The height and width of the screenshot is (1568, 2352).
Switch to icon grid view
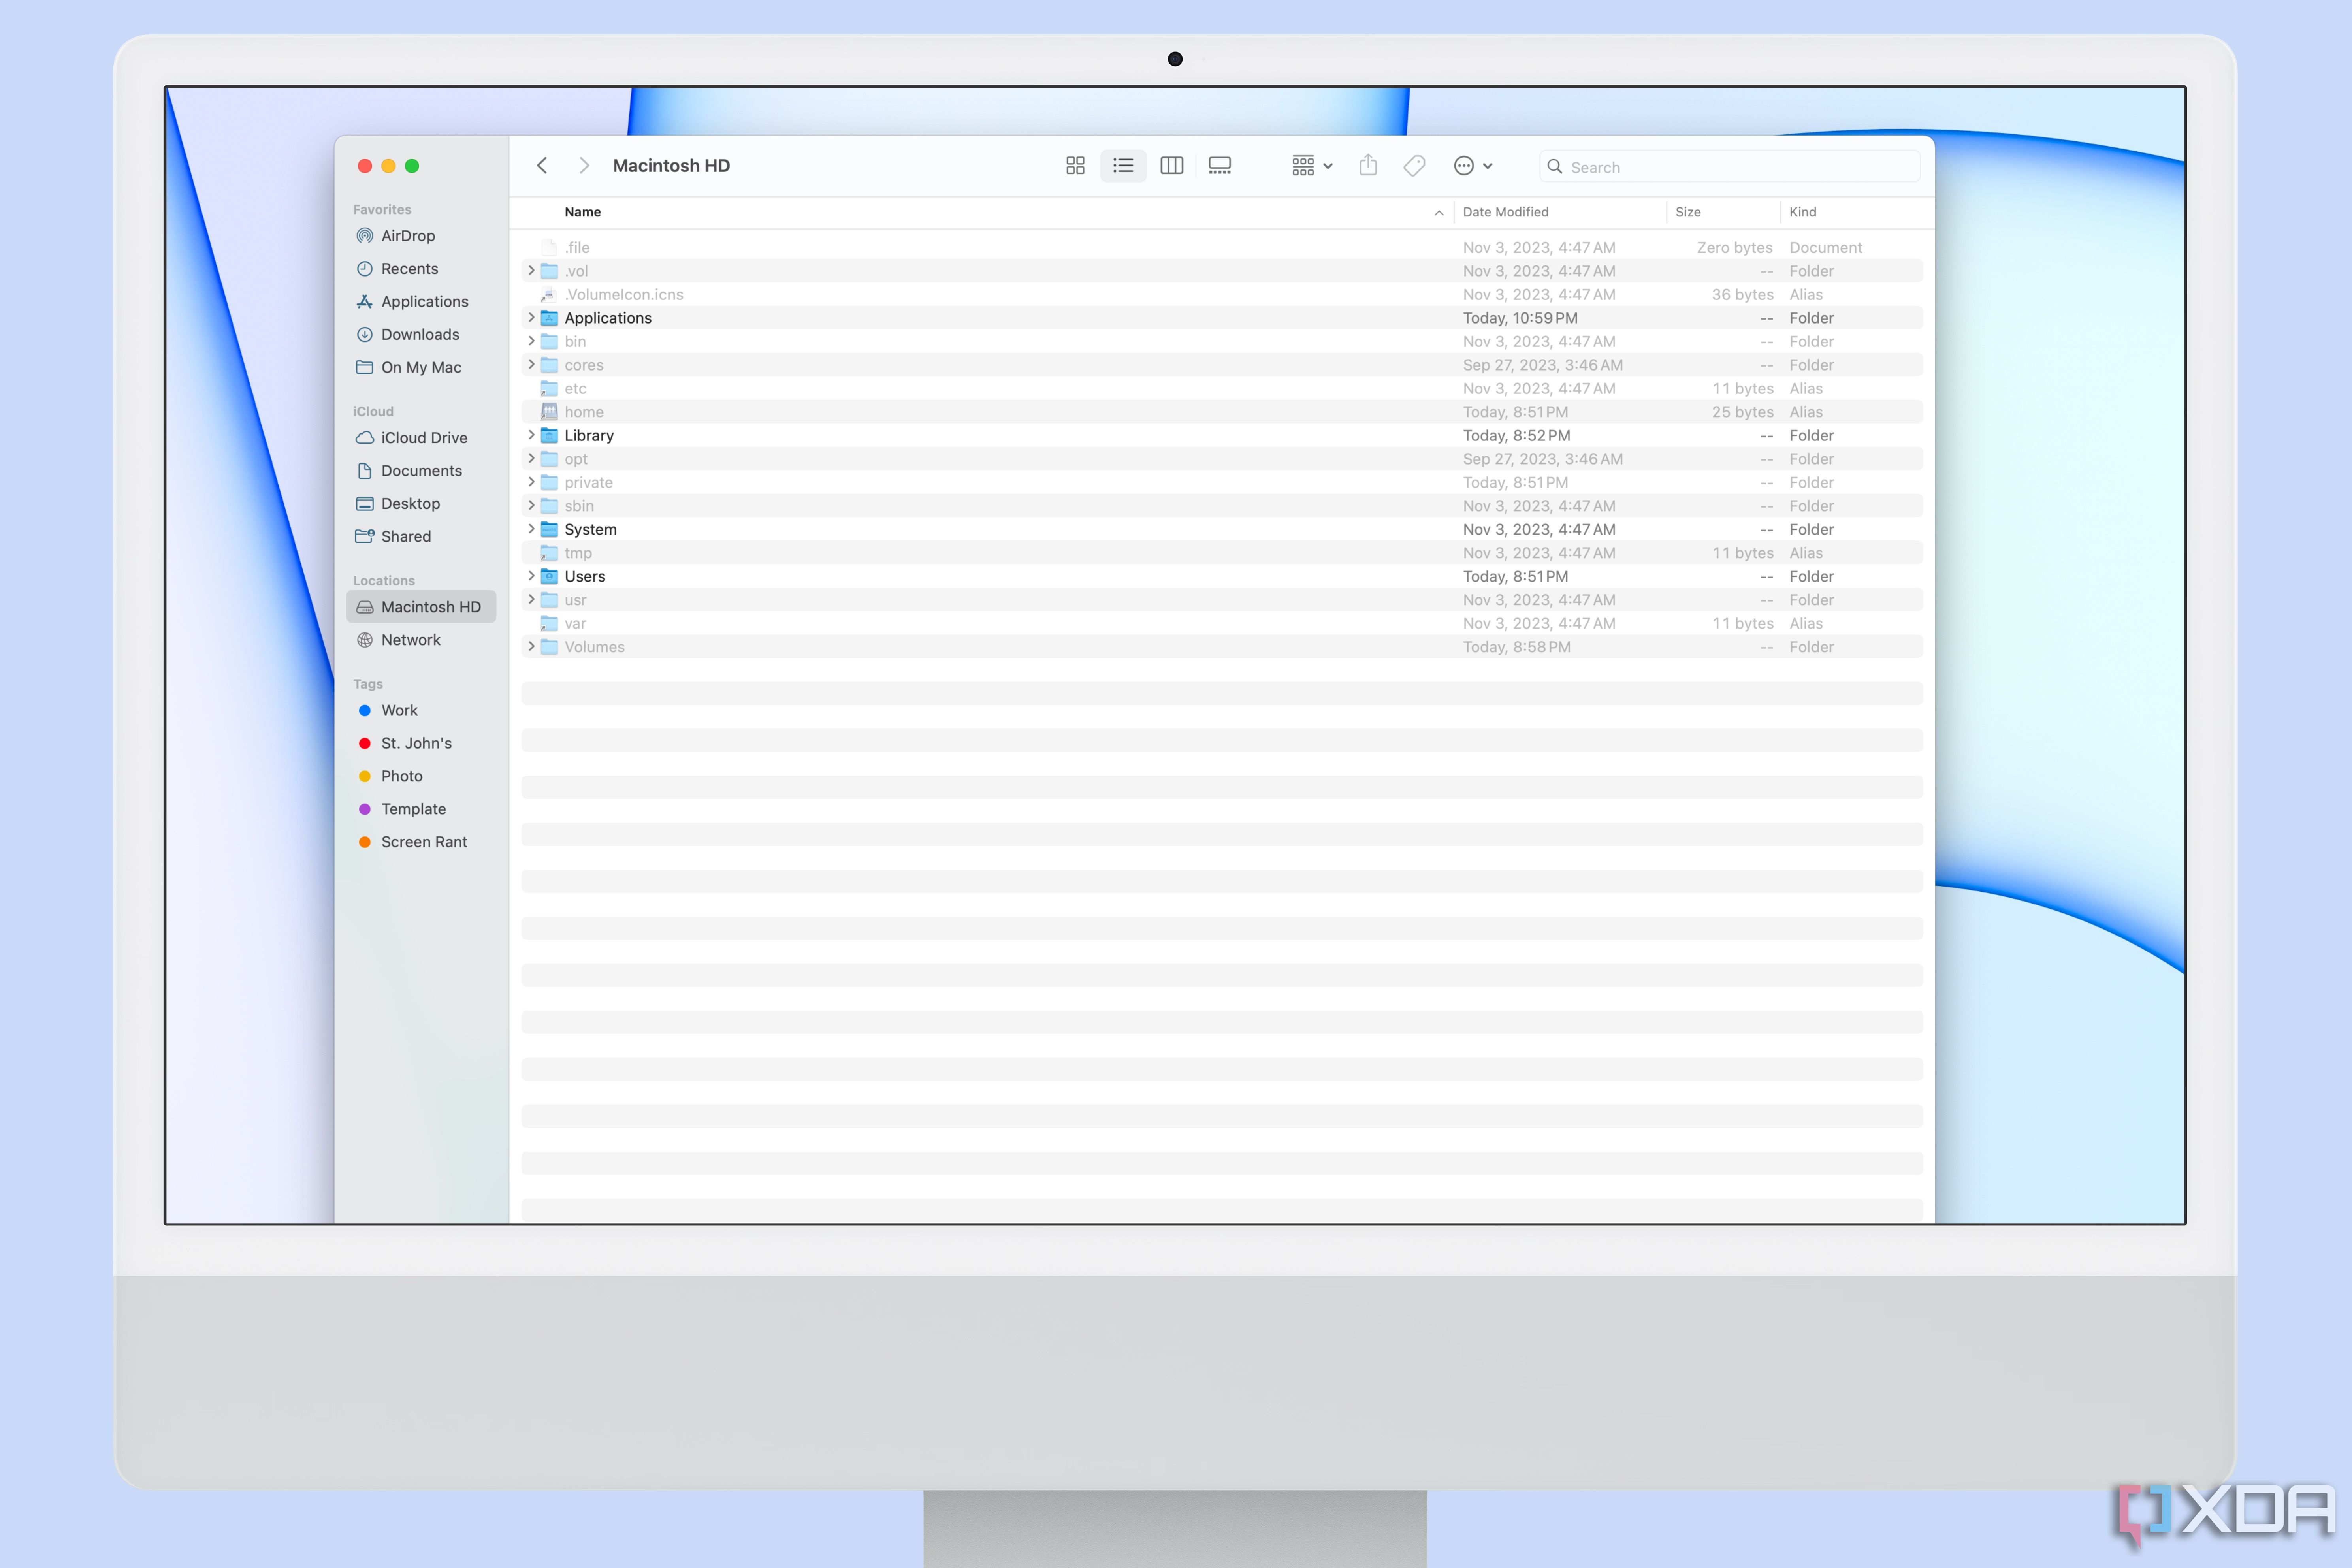pos(1075,166)
